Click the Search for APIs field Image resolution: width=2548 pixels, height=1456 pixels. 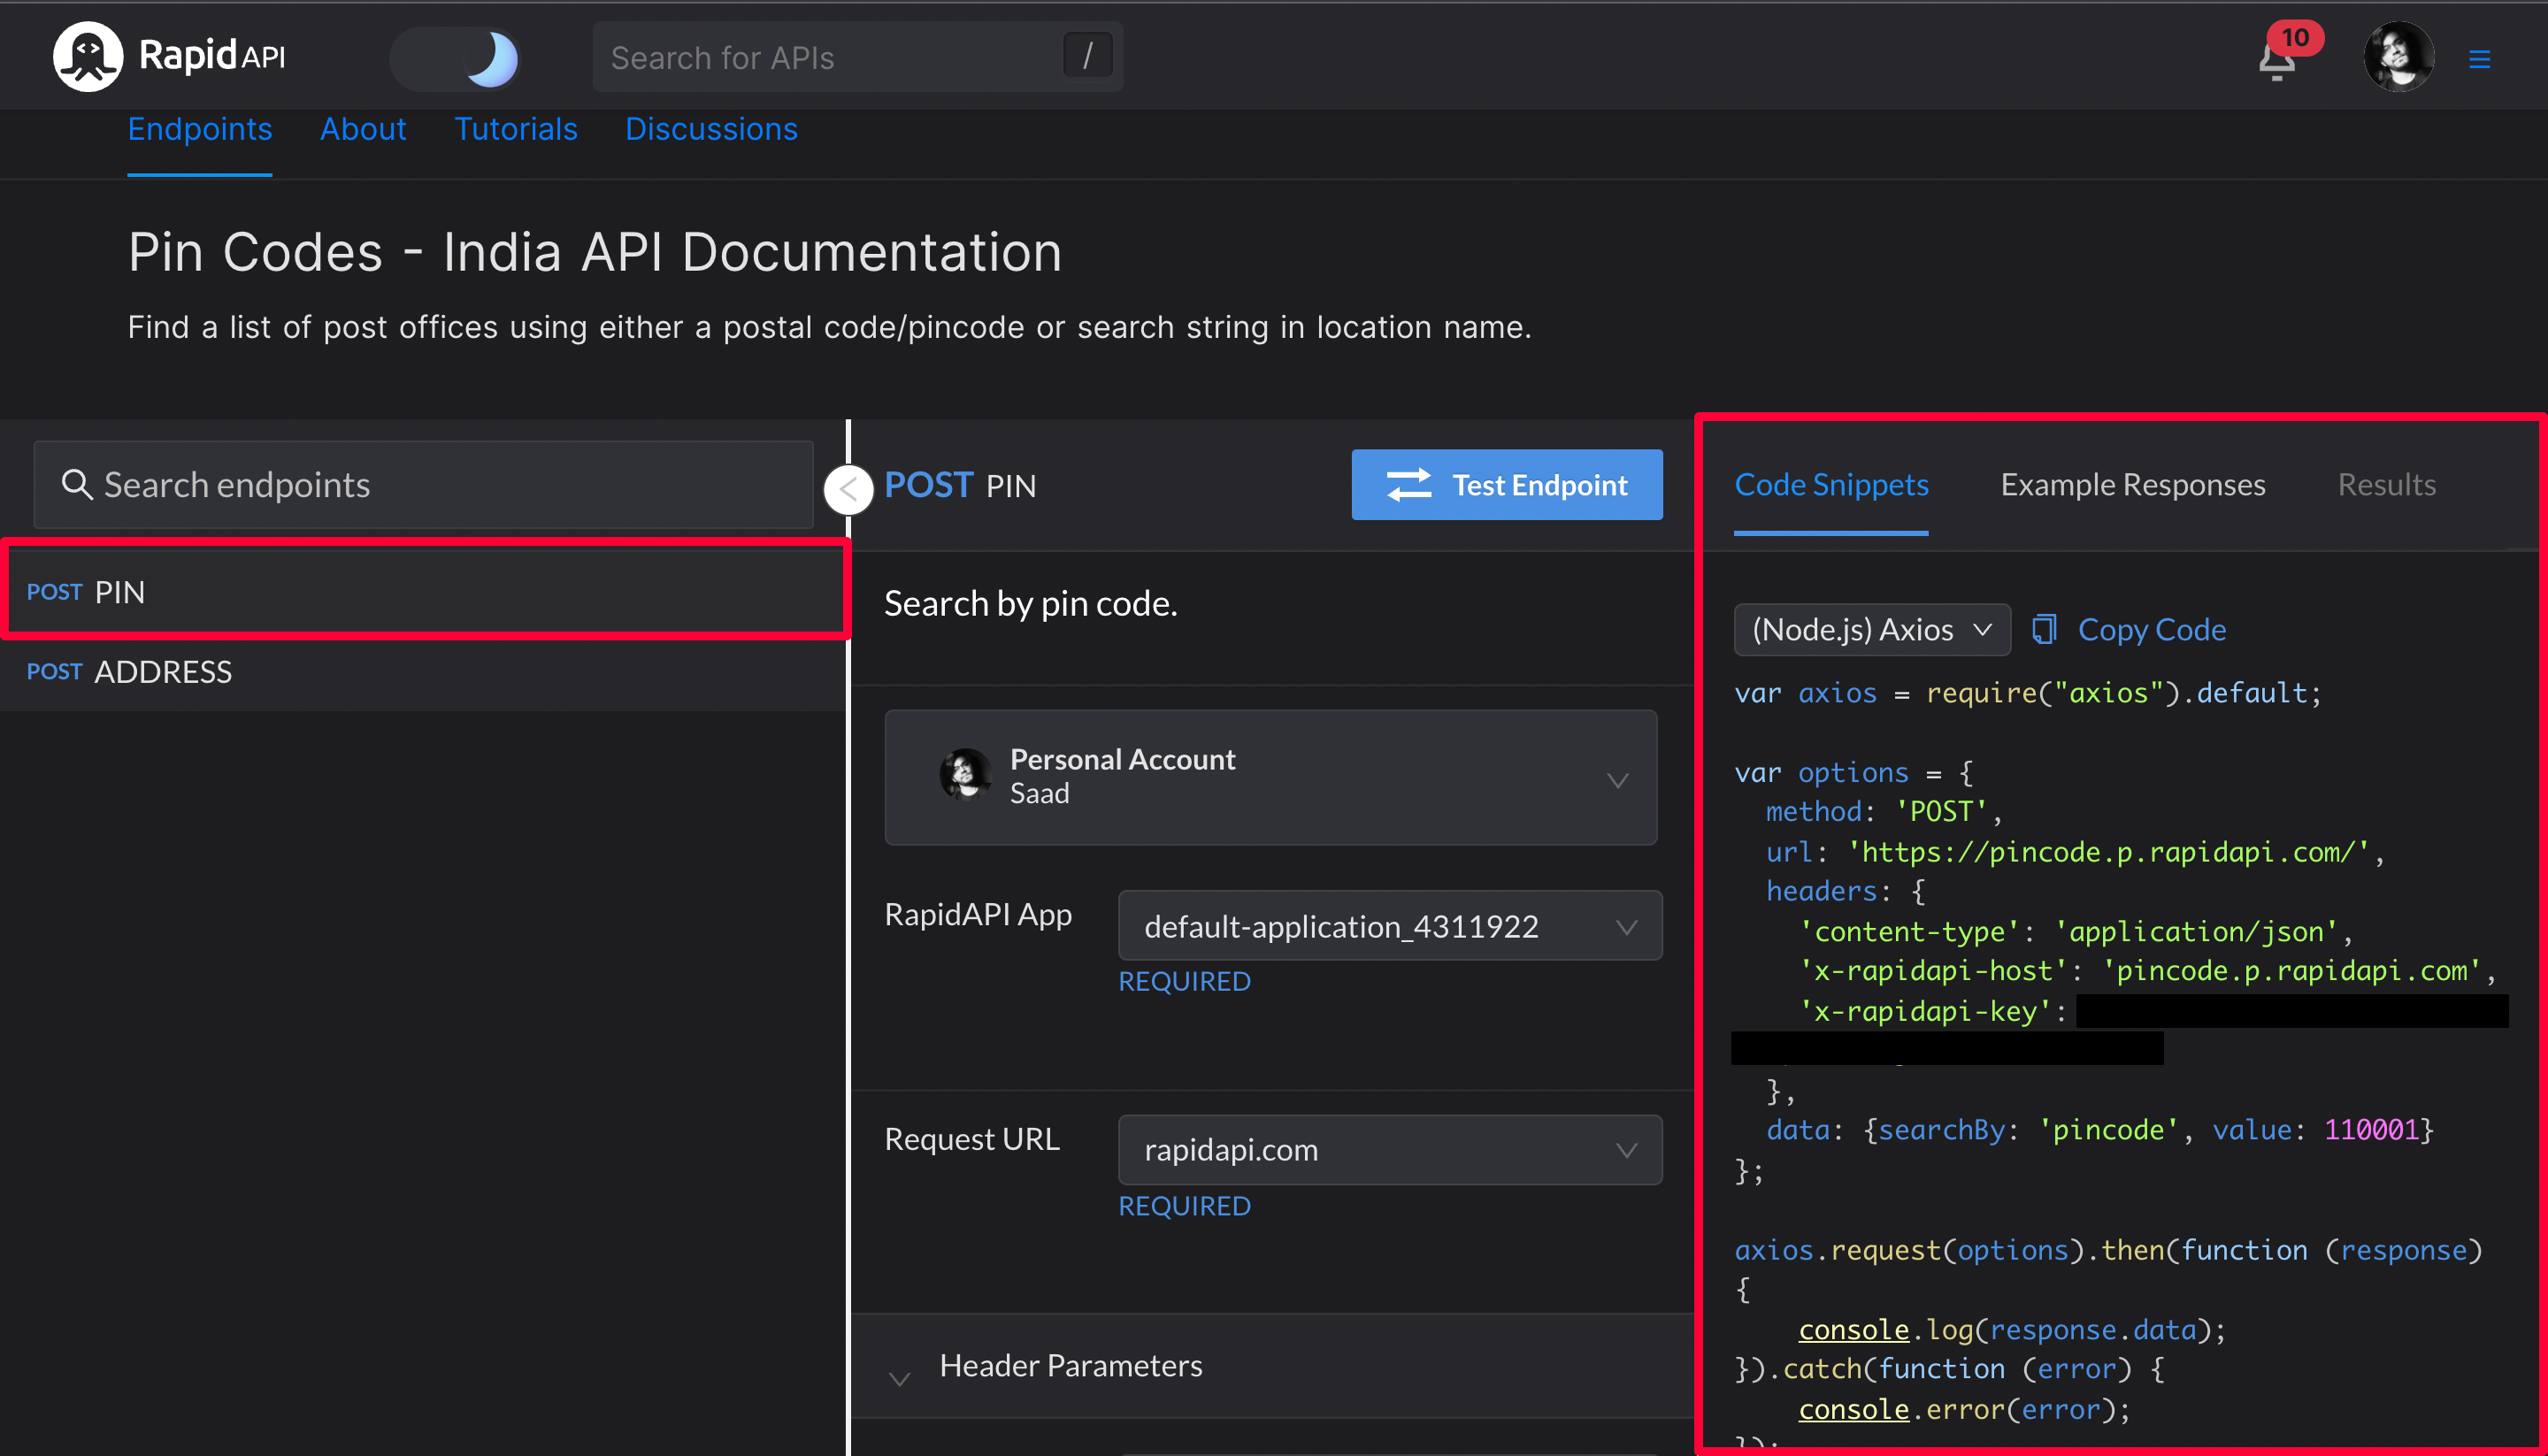tap(830, 58)
